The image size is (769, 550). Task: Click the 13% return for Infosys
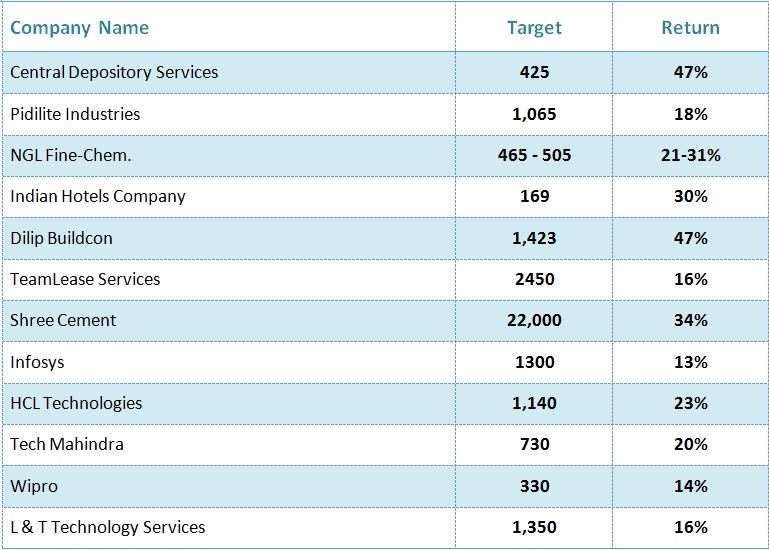tap(691, 362)
